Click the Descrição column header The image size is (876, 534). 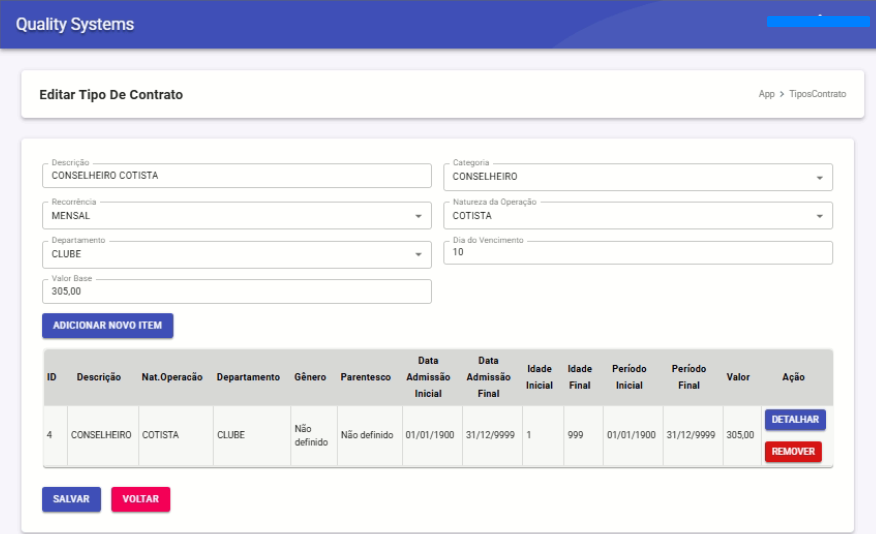[98, 377]
